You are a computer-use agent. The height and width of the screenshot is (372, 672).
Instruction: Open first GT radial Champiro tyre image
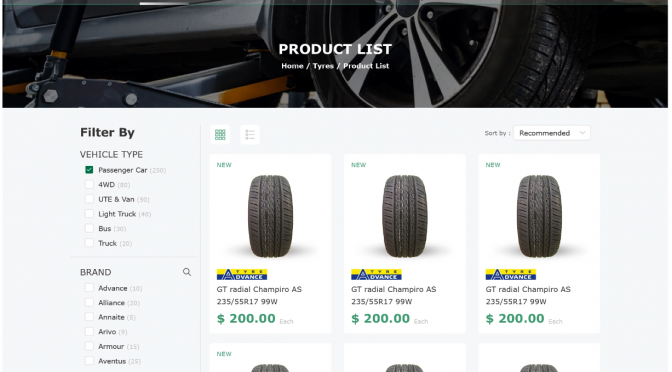pyautogui.click(x=270, y=216)
